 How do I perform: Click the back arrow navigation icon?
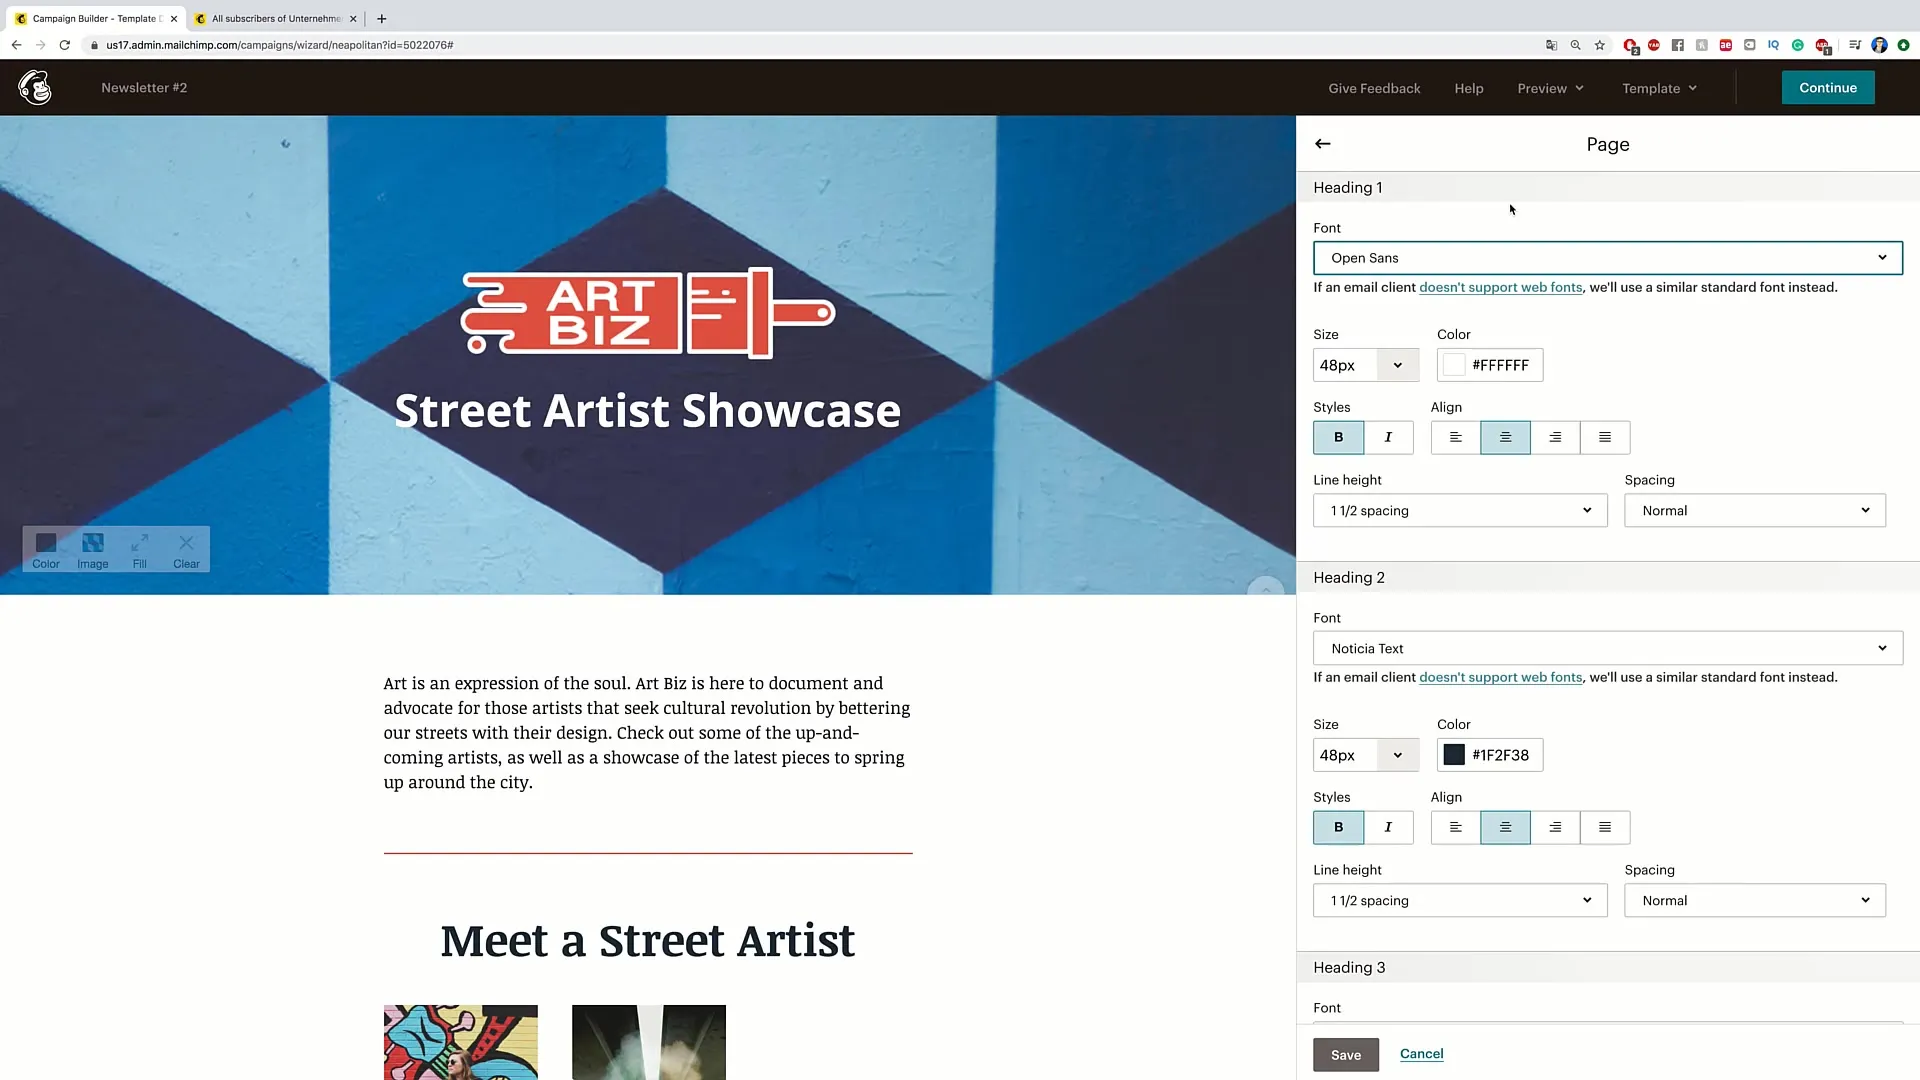1323,142
